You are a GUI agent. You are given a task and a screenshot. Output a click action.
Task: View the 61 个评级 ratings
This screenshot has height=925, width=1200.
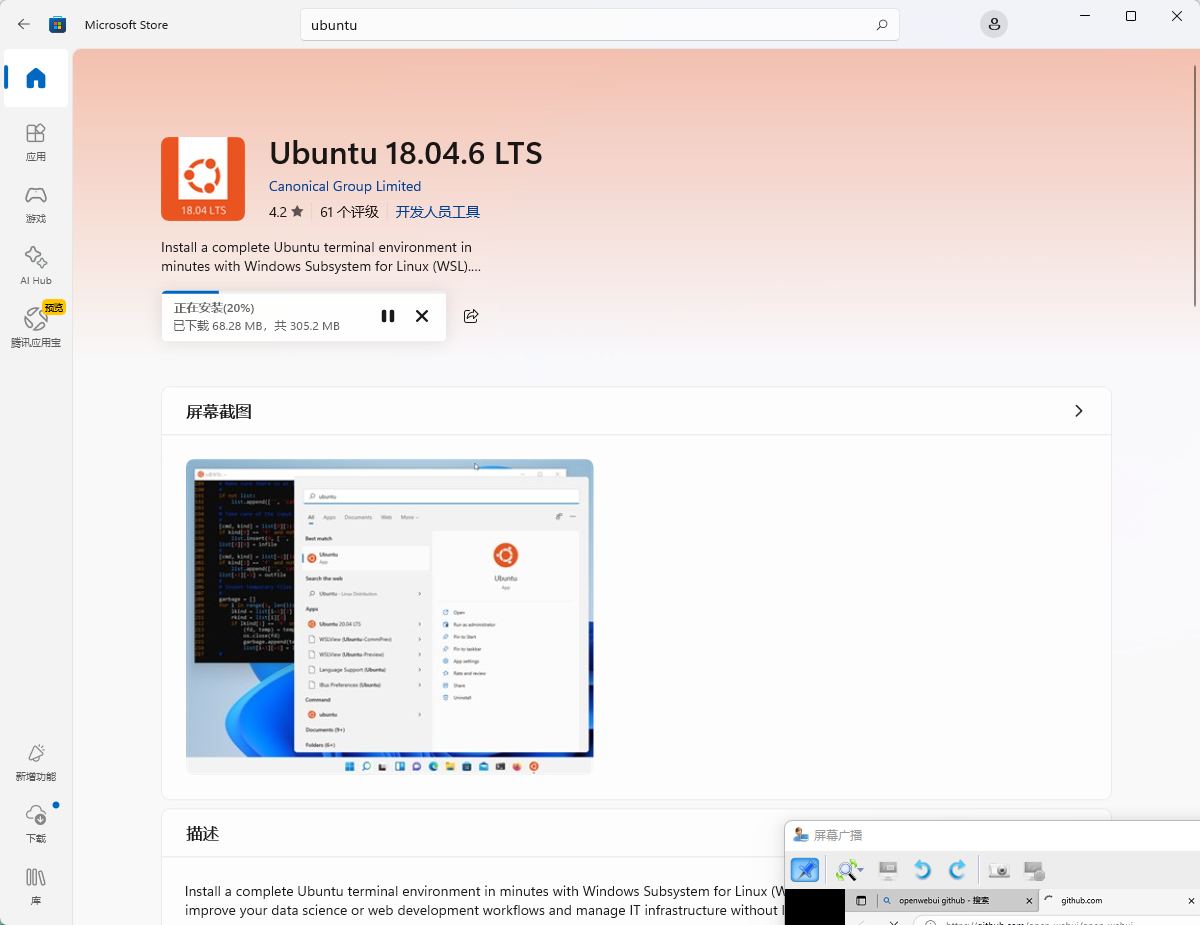(349, 212)
